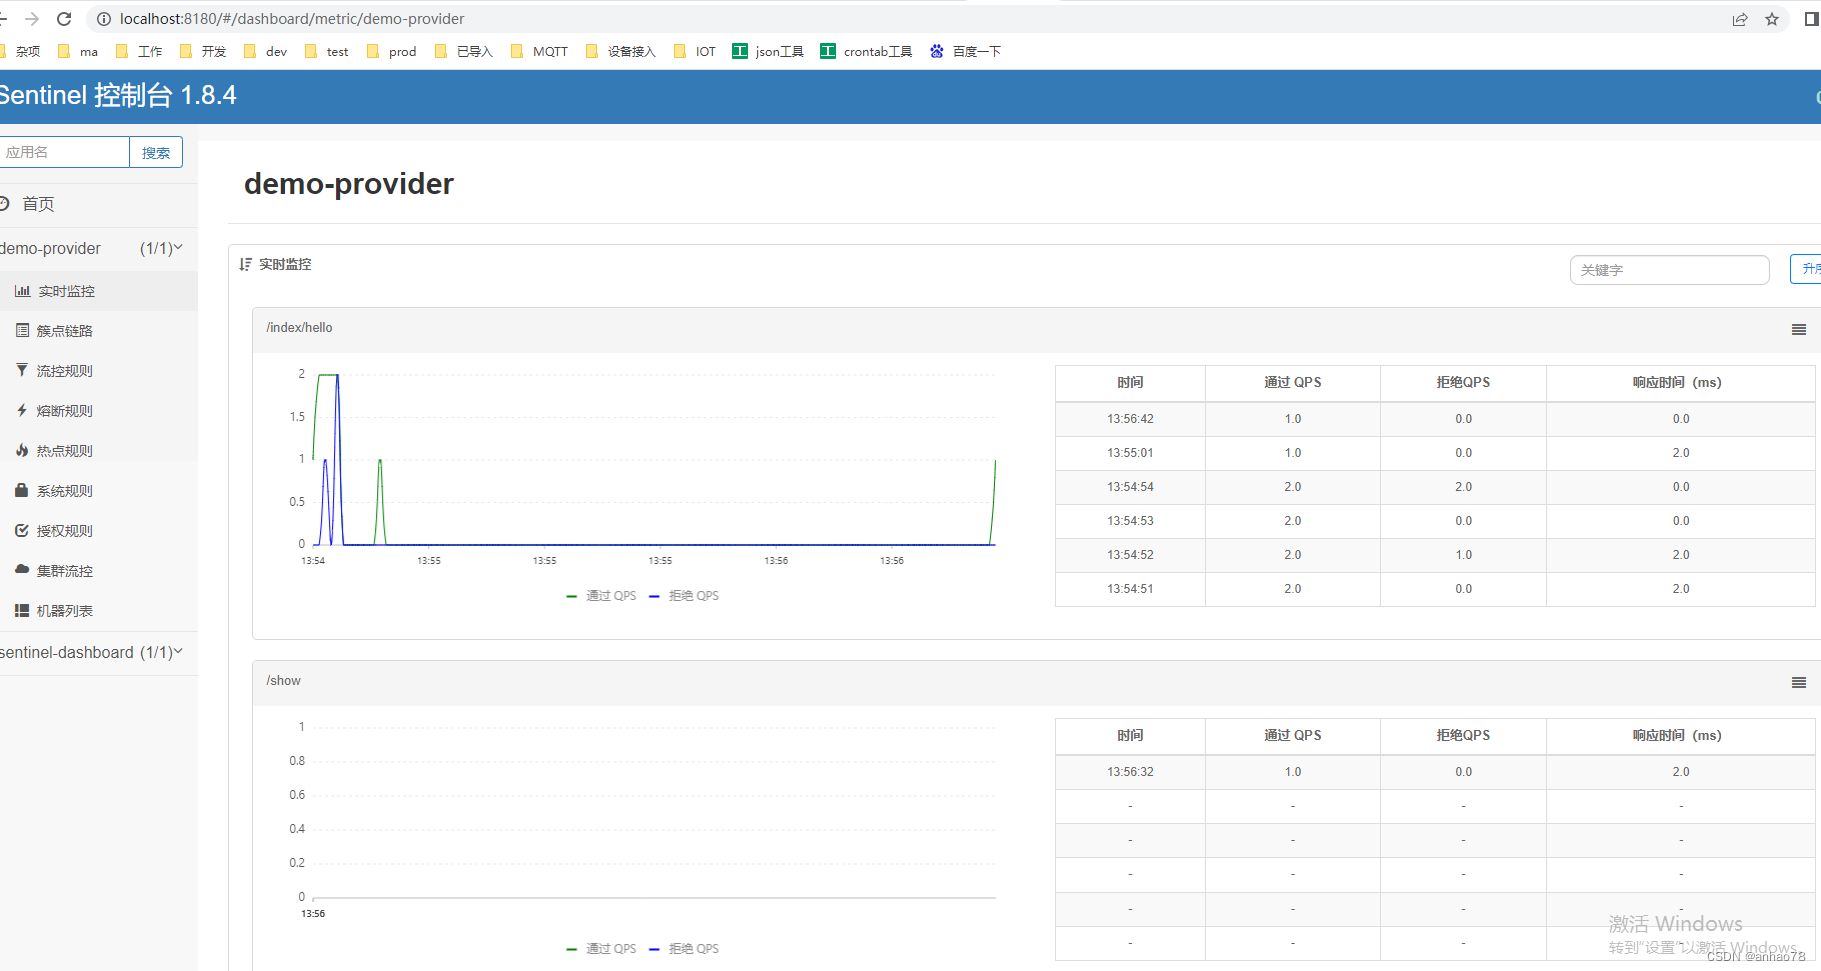Open the 机器列表 machine list

[63, 610]
